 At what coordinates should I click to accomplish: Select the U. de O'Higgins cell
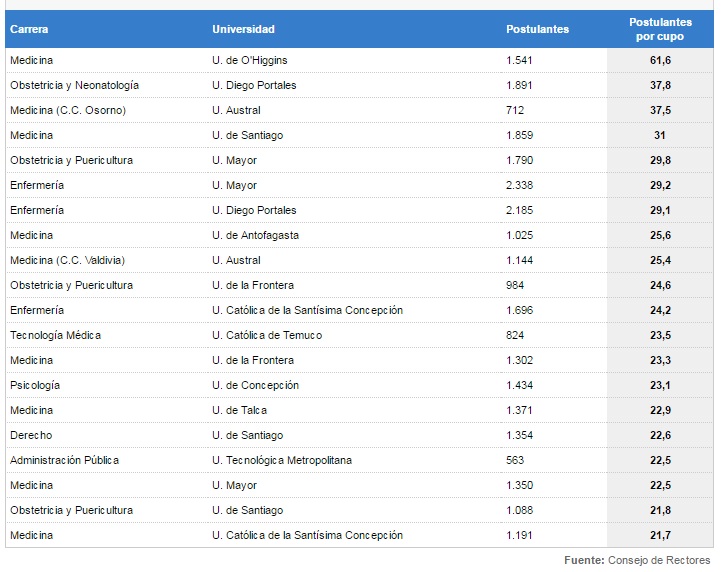[x=250, y=60]
